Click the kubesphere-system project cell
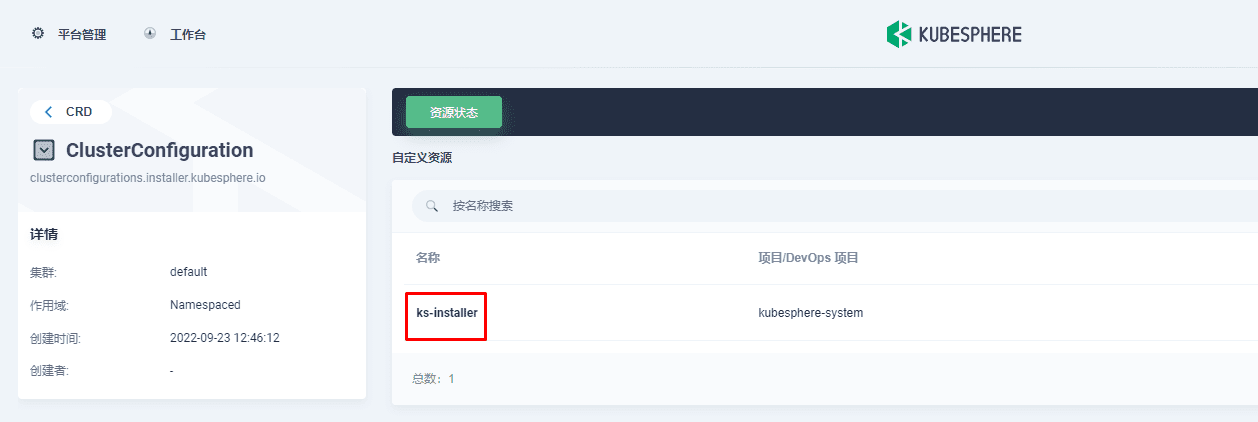 (x=811, y=313)
